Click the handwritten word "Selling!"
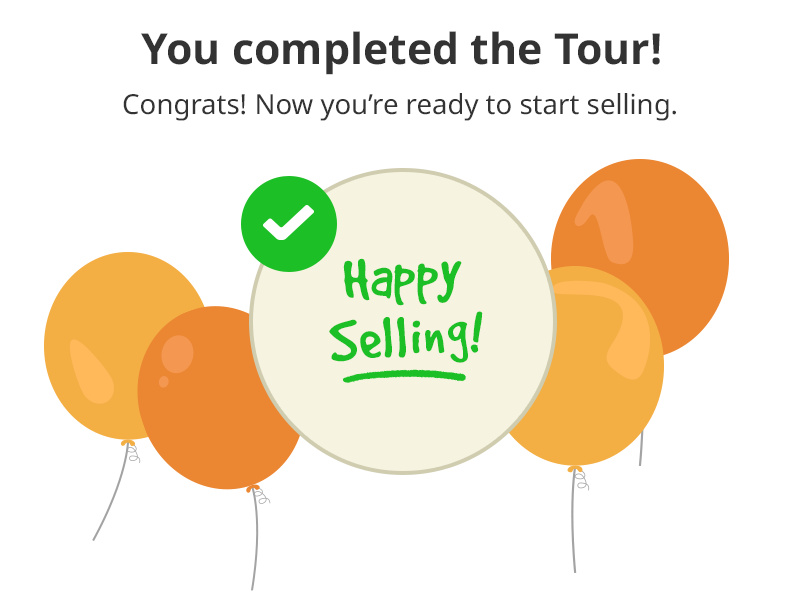 406,338
